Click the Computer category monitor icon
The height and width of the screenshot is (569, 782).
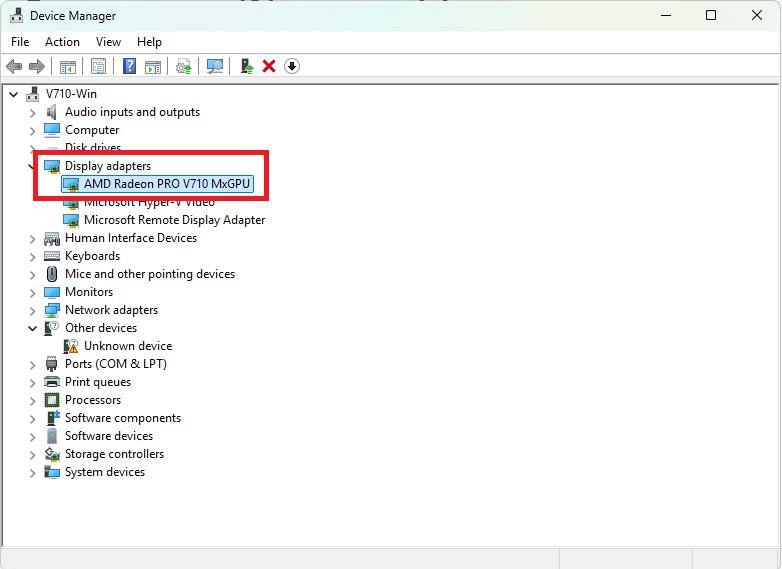click(52, 130)
